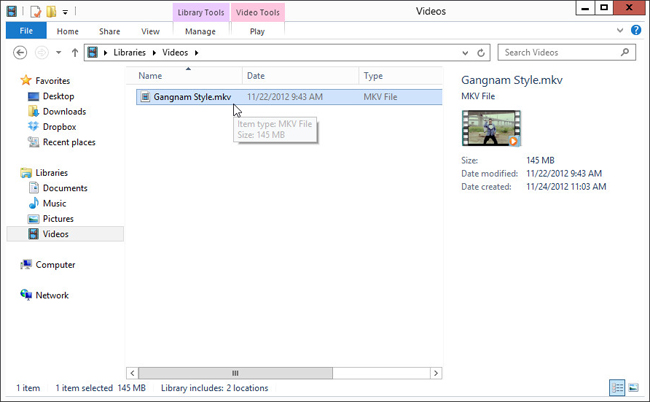Click the New folder quick access icon
Image resolution: width=650 pixels, height=402 pixels.
tap(51, 11)
